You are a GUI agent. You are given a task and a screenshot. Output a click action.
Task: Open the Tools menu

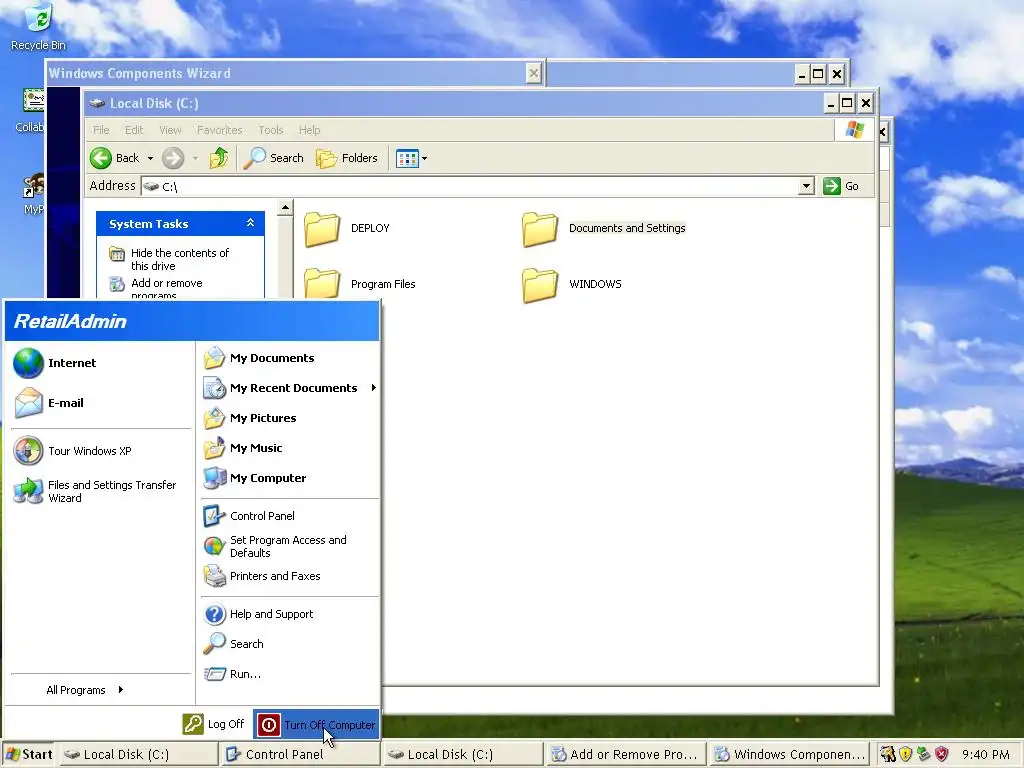(x=270, y=130)
